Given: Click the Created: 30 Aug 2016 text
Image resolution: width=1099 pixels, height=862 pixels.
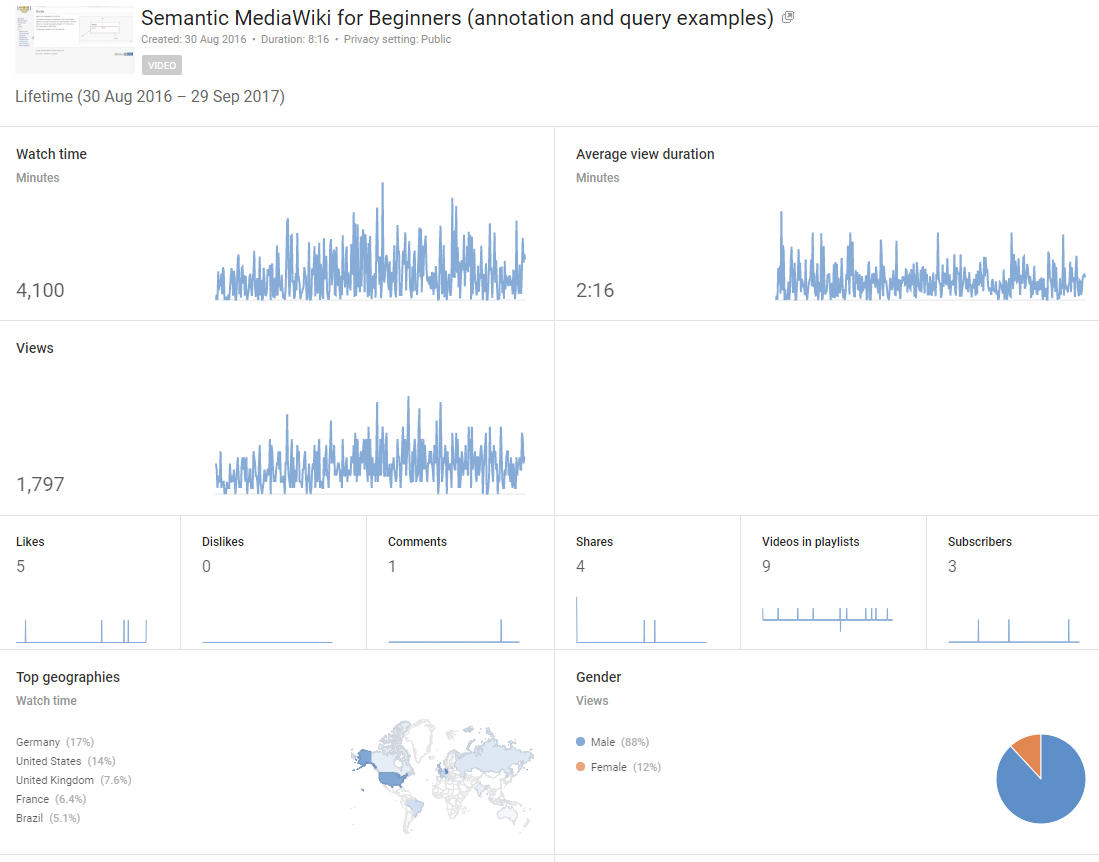Looking at the screenshot, I should tap(194, 39).
